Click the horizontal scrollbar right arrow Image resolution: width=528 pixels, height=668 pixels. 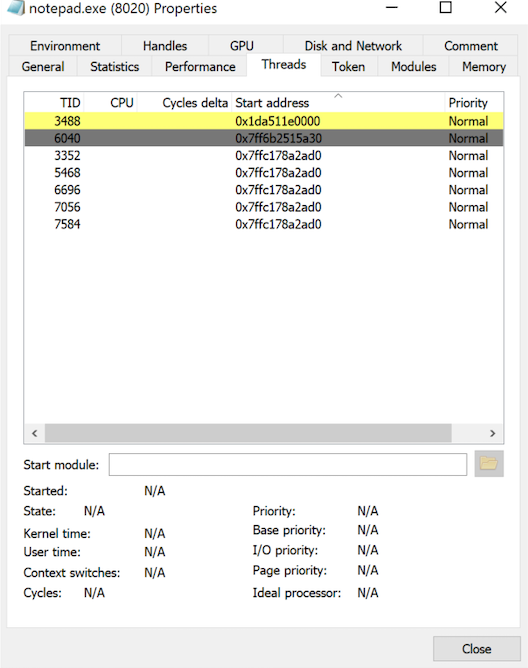click(493, 433)
